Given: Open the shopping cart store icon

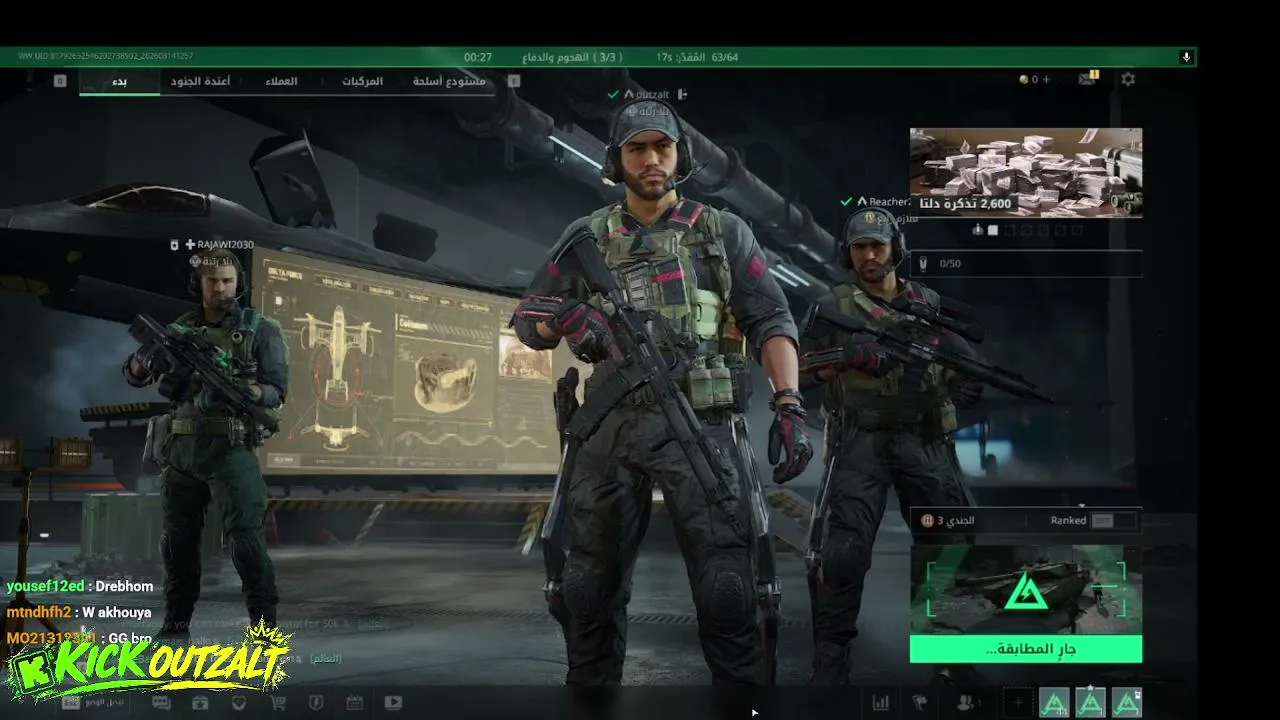Looking at the screenshot, I should [x=278, y=702].
